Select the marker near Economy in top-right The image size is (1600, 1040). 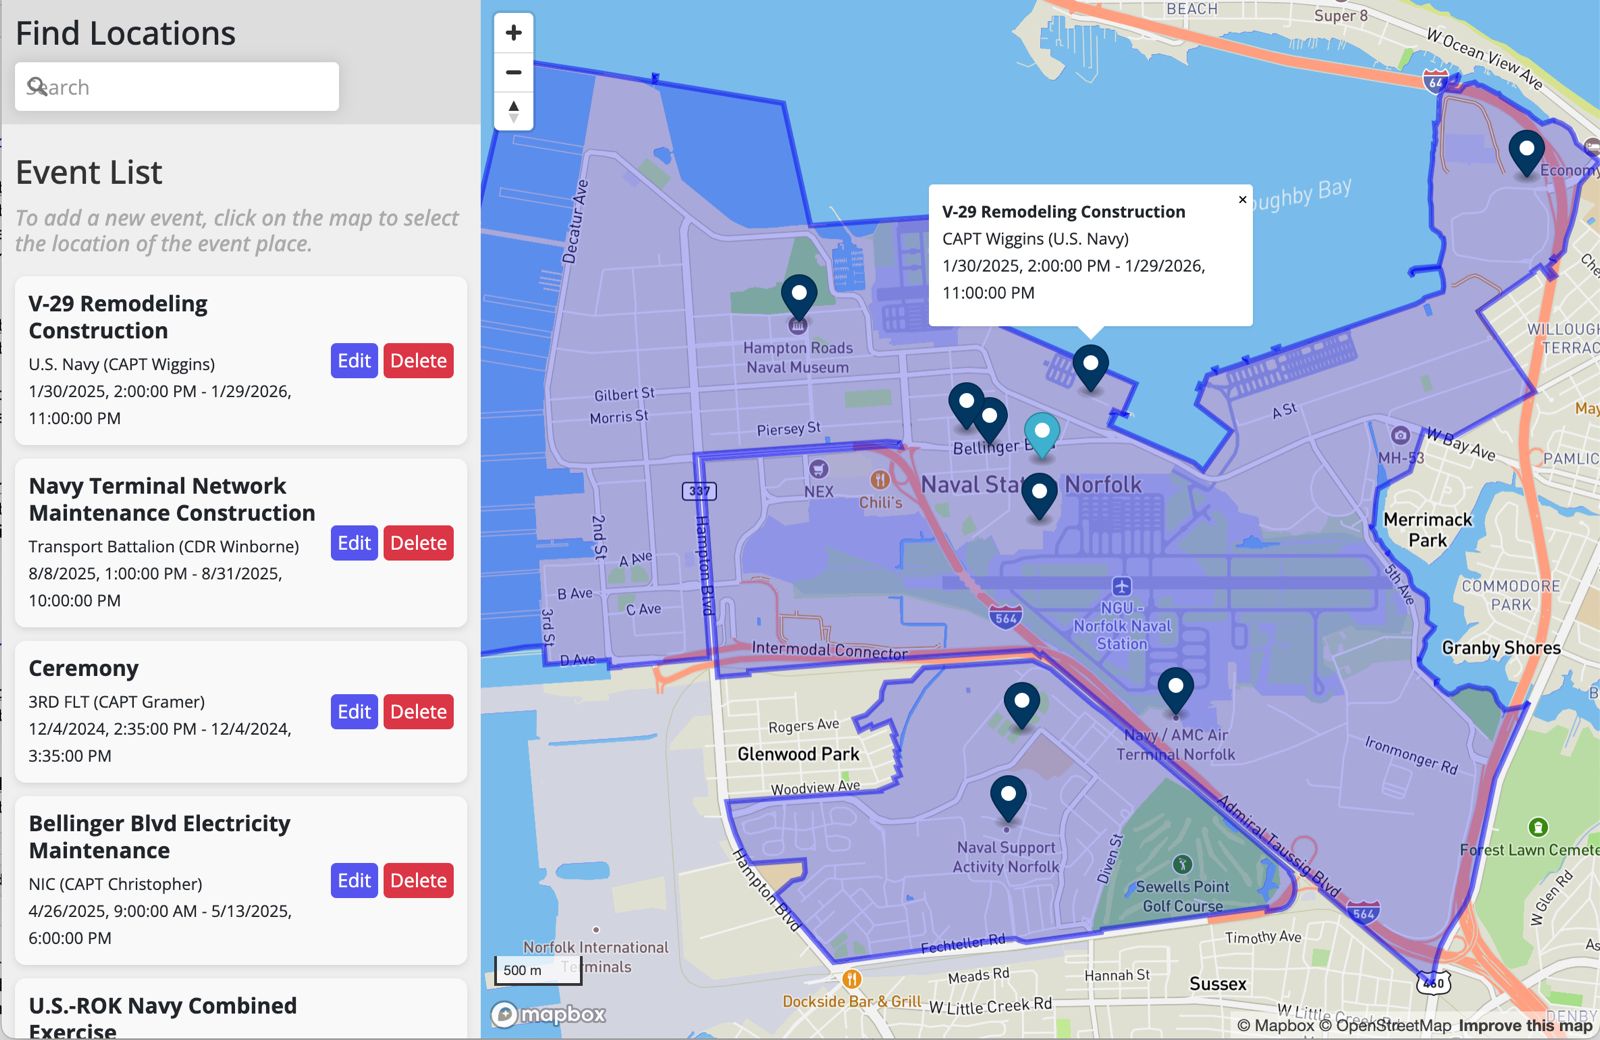[1526, 152]
